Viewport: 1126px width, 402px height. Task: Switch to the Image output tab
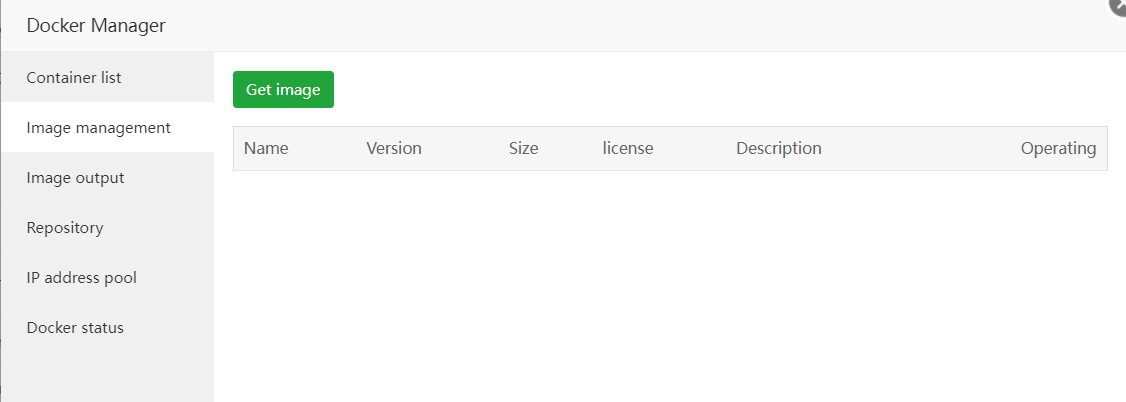coord(75,178)
